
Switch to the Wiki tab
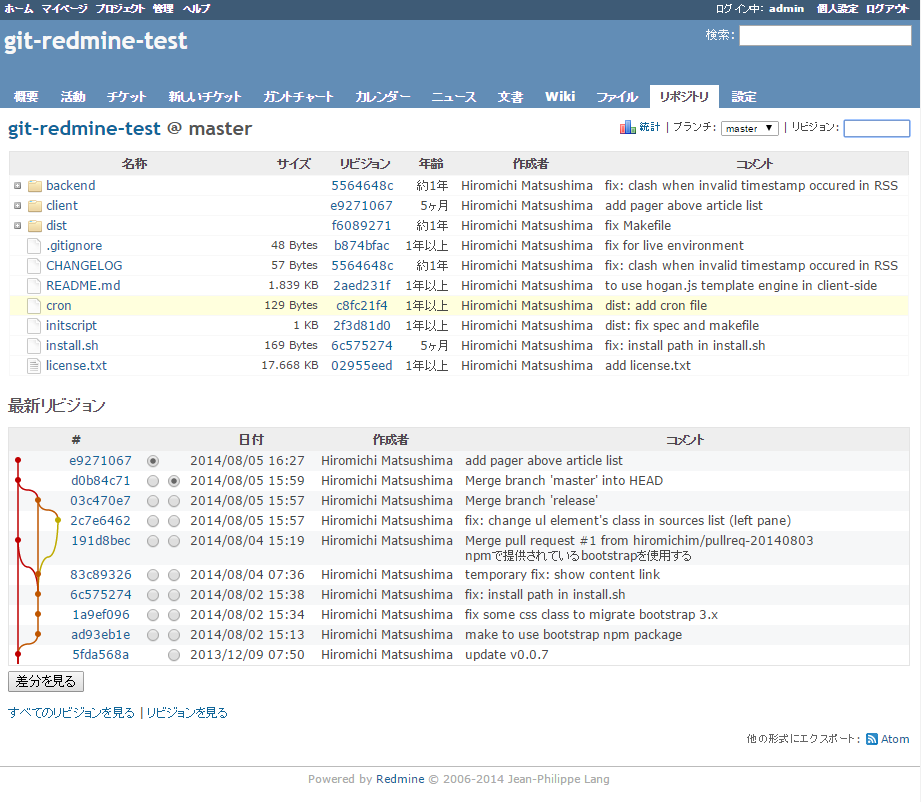click(559, 97)
